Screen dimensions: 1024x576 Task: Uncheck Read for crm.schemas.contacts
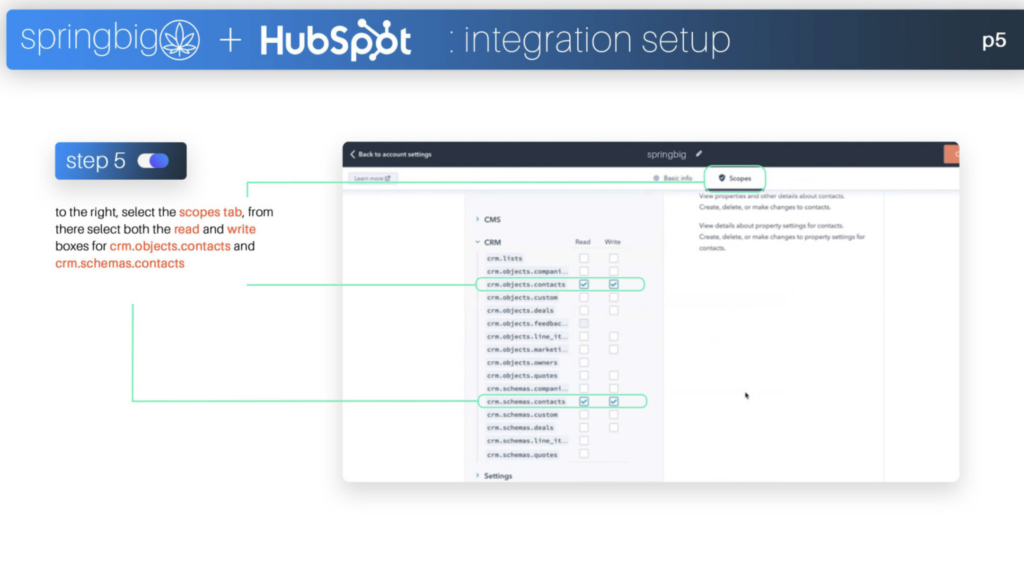click(584, 402)
